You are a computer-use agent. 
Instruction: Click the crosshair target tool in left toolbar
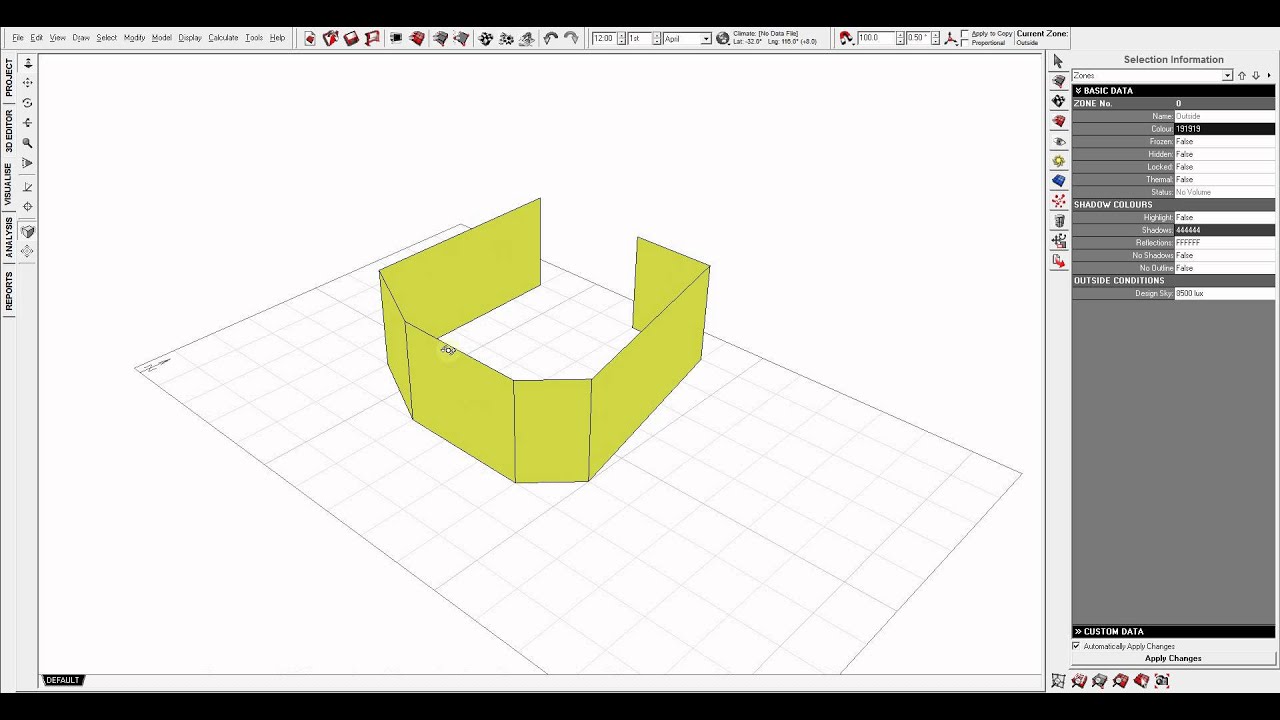click(x=27, y=207)
